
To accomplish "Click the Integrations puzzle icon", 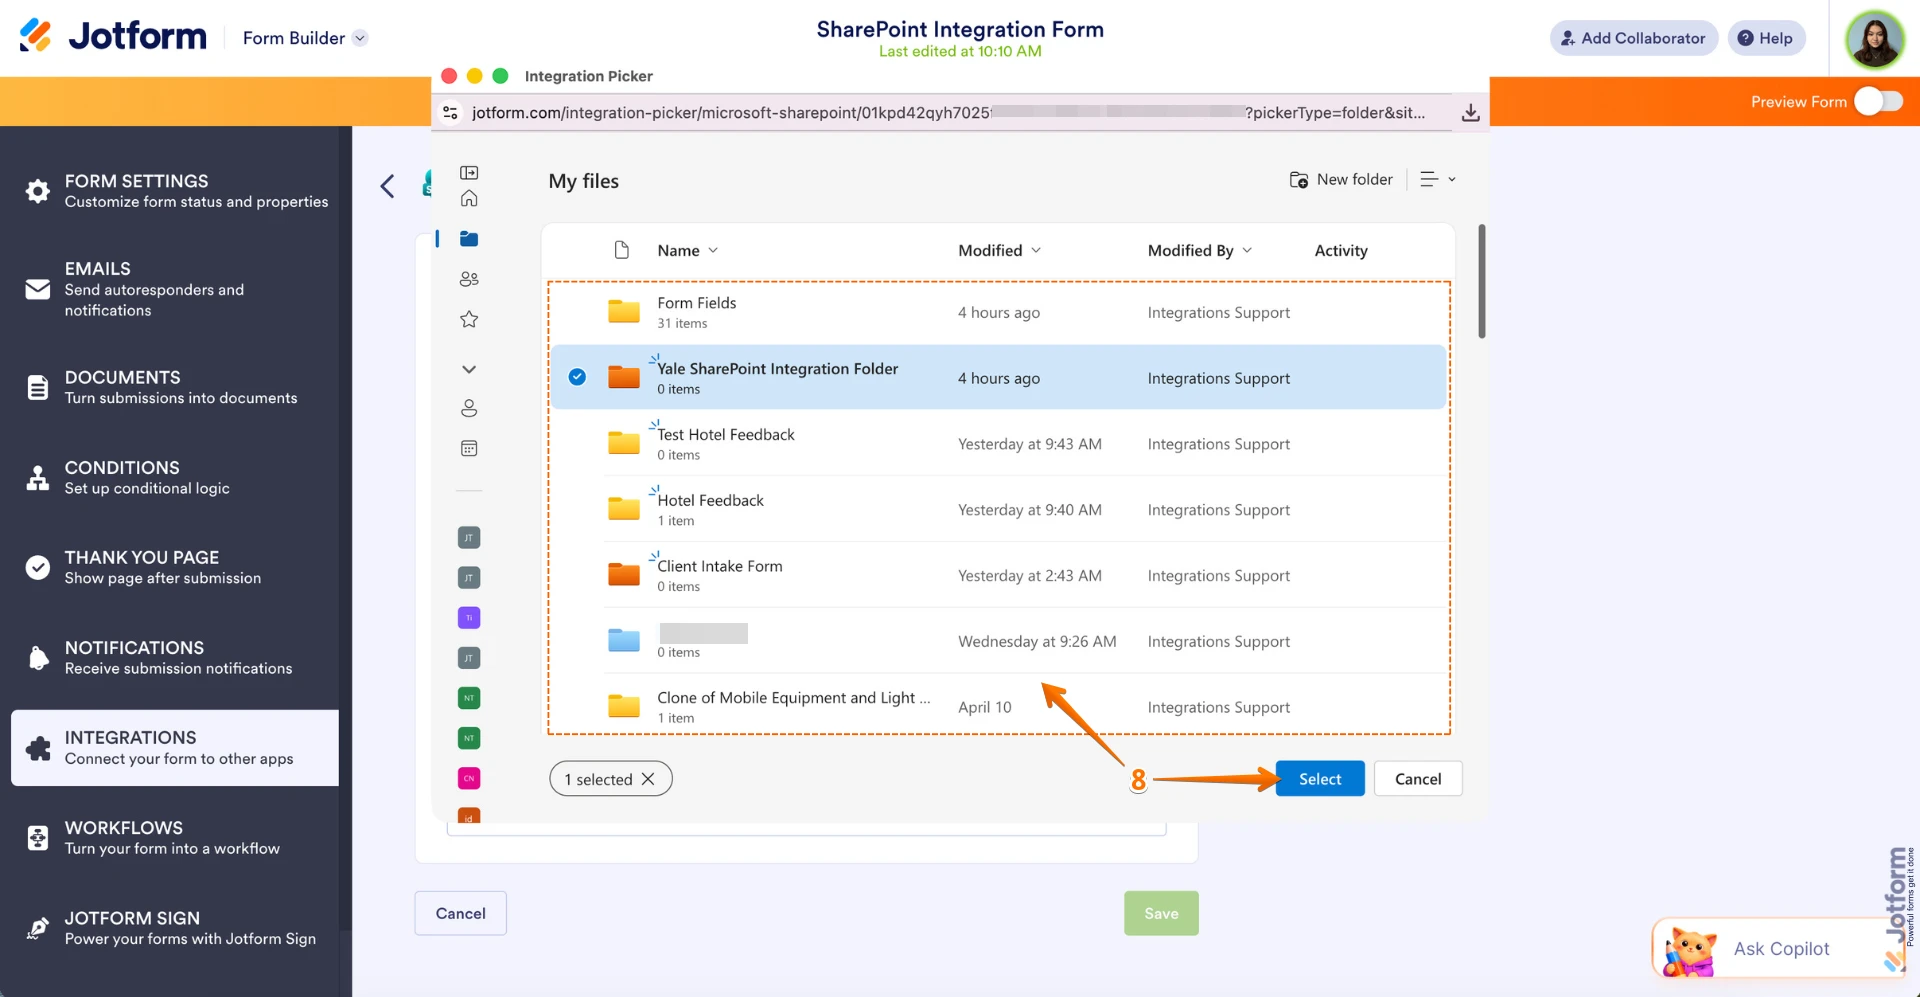I will (38, 748).
